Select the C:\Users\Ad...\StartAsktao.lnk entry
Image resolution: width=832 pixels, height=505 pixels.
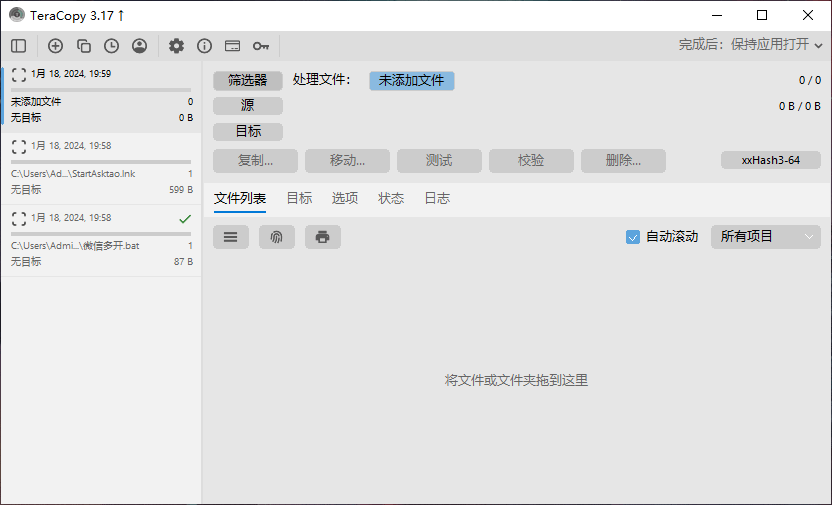[x=73, y=174]
